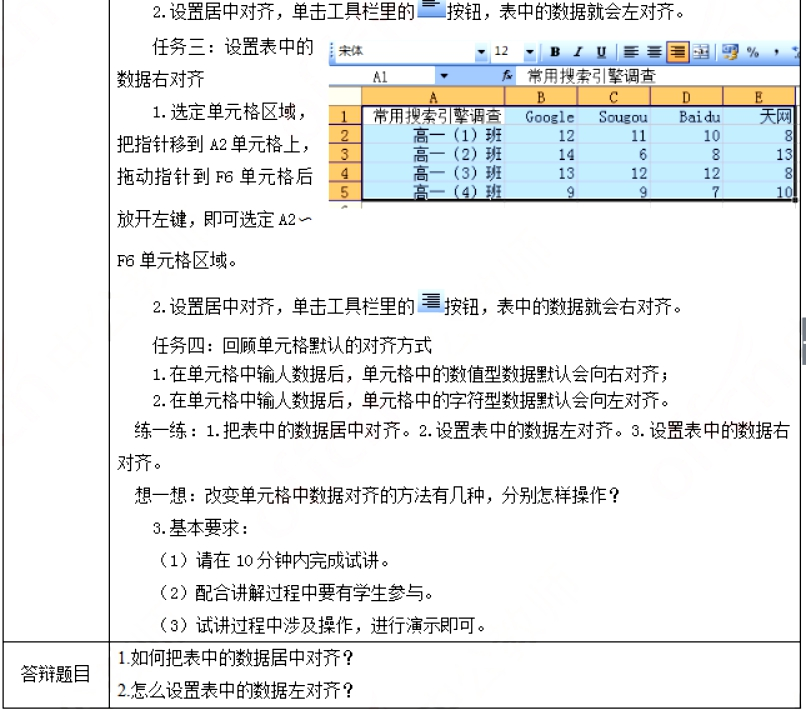Click the 答辩题目 table cell label
Image resolution: width=807 pixels, height=710 pixels.
click(x=56, y=673)
